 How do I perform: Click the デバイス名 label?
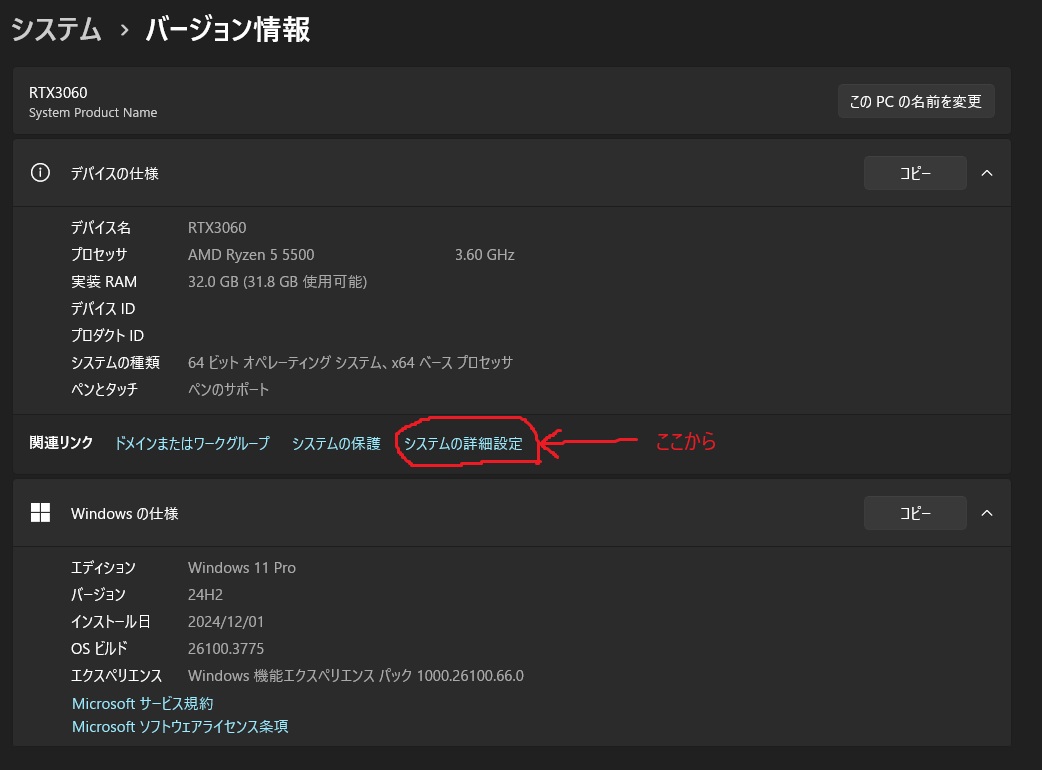[x=101, y=227]
